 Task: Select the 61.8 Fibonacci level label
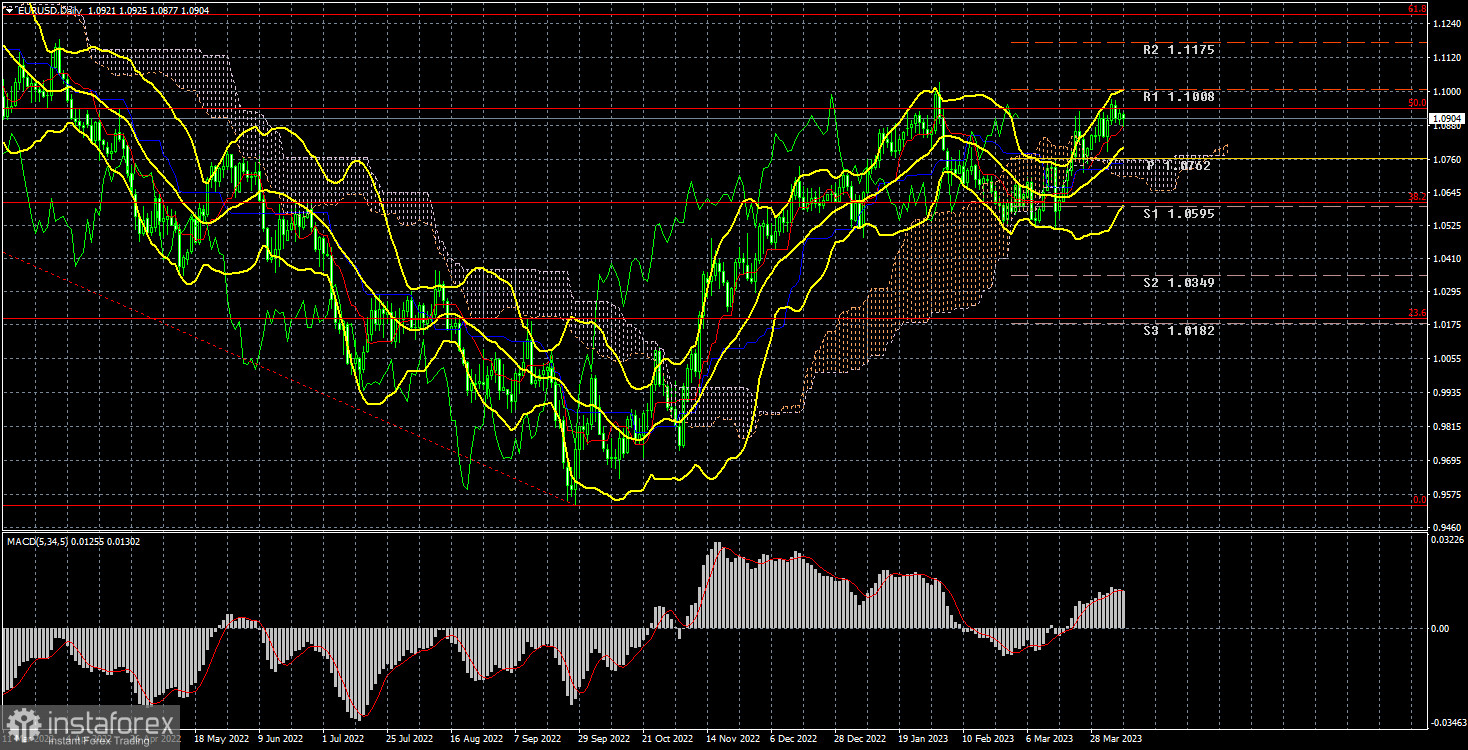[1416, 9]
